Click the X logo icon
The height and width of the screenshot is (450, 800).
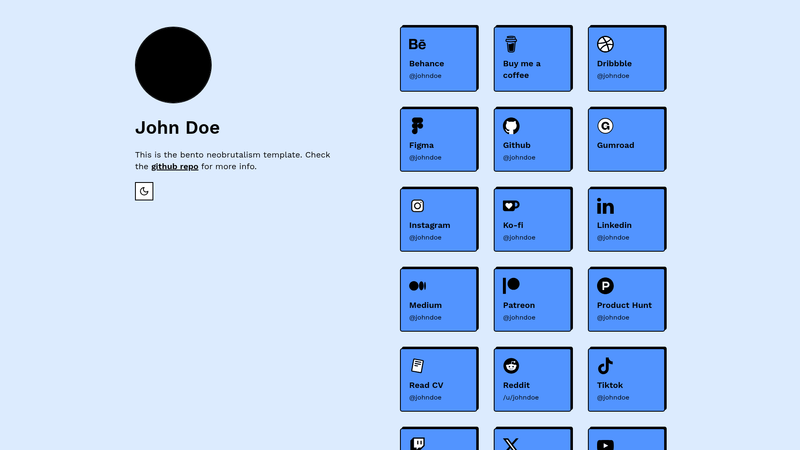pyautogui.click(x=511, y=444)
